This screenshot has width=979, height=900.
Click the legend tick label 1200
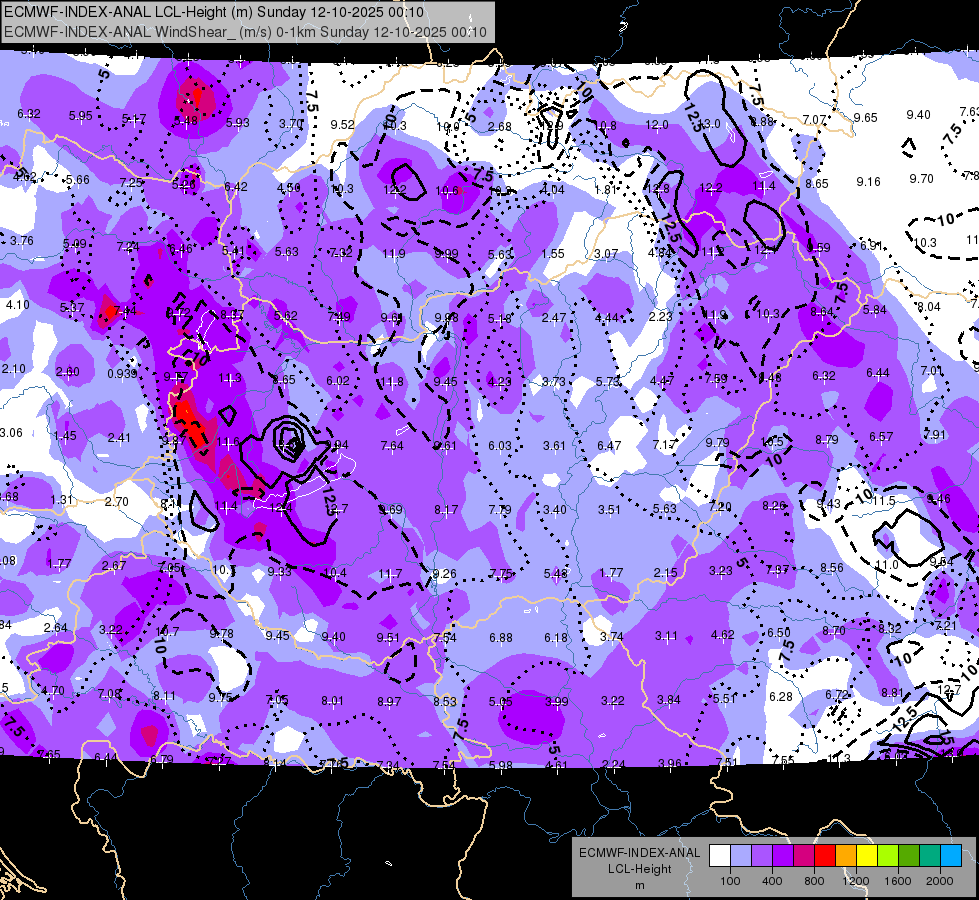856,881
